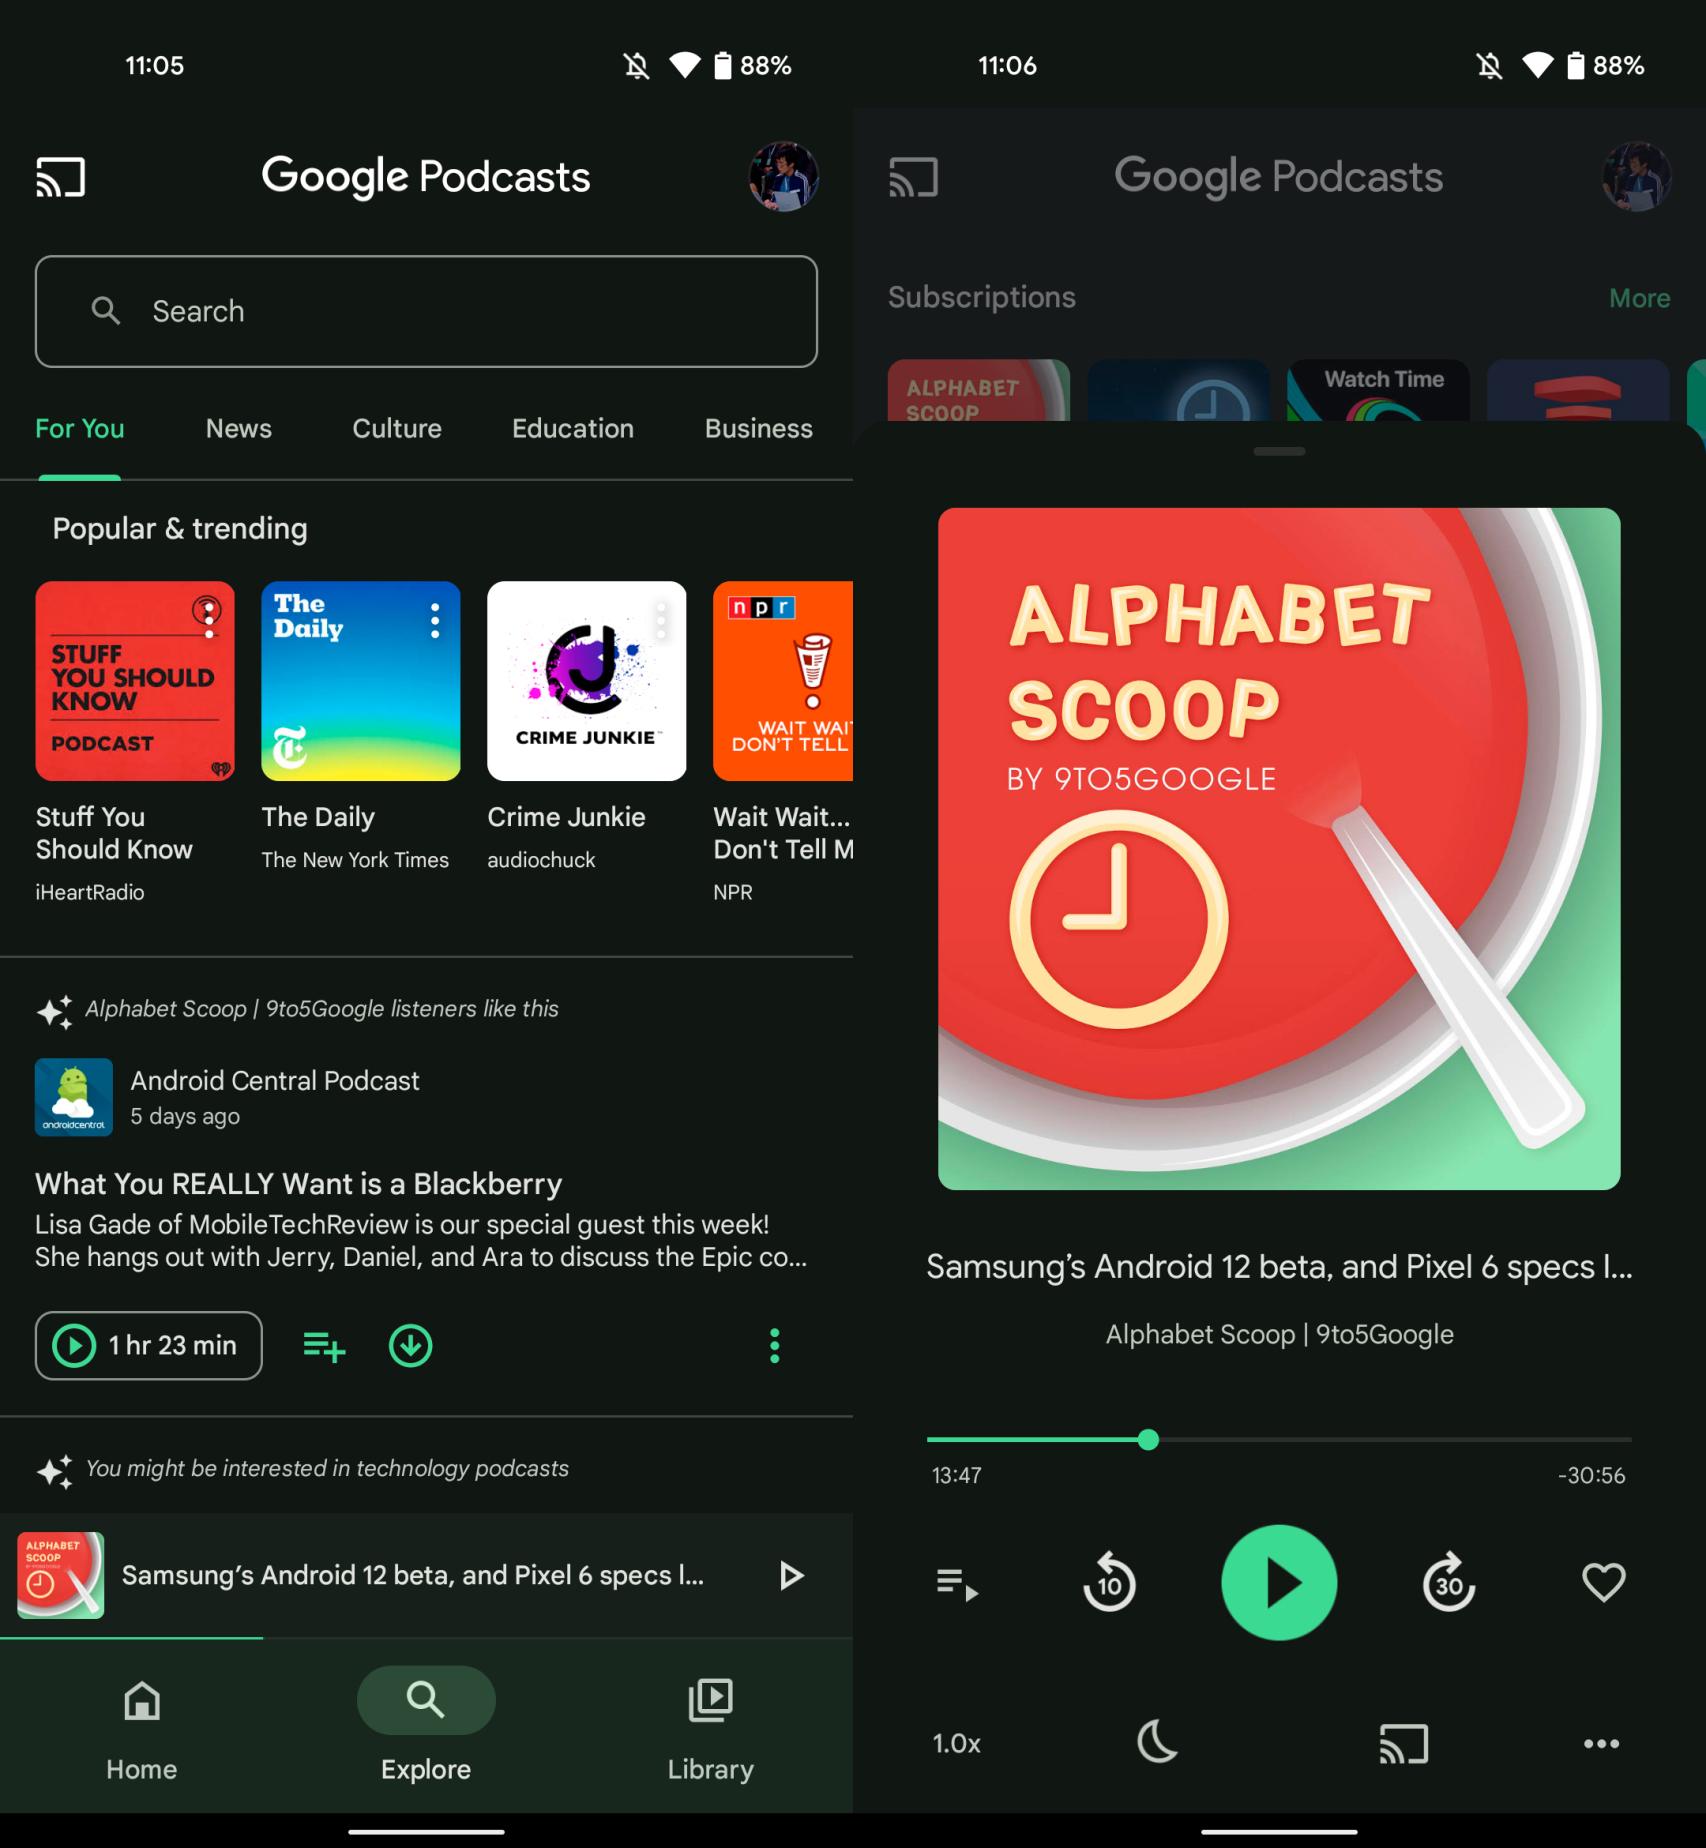Open the Alphabet Scoop subscription tile

979,390
